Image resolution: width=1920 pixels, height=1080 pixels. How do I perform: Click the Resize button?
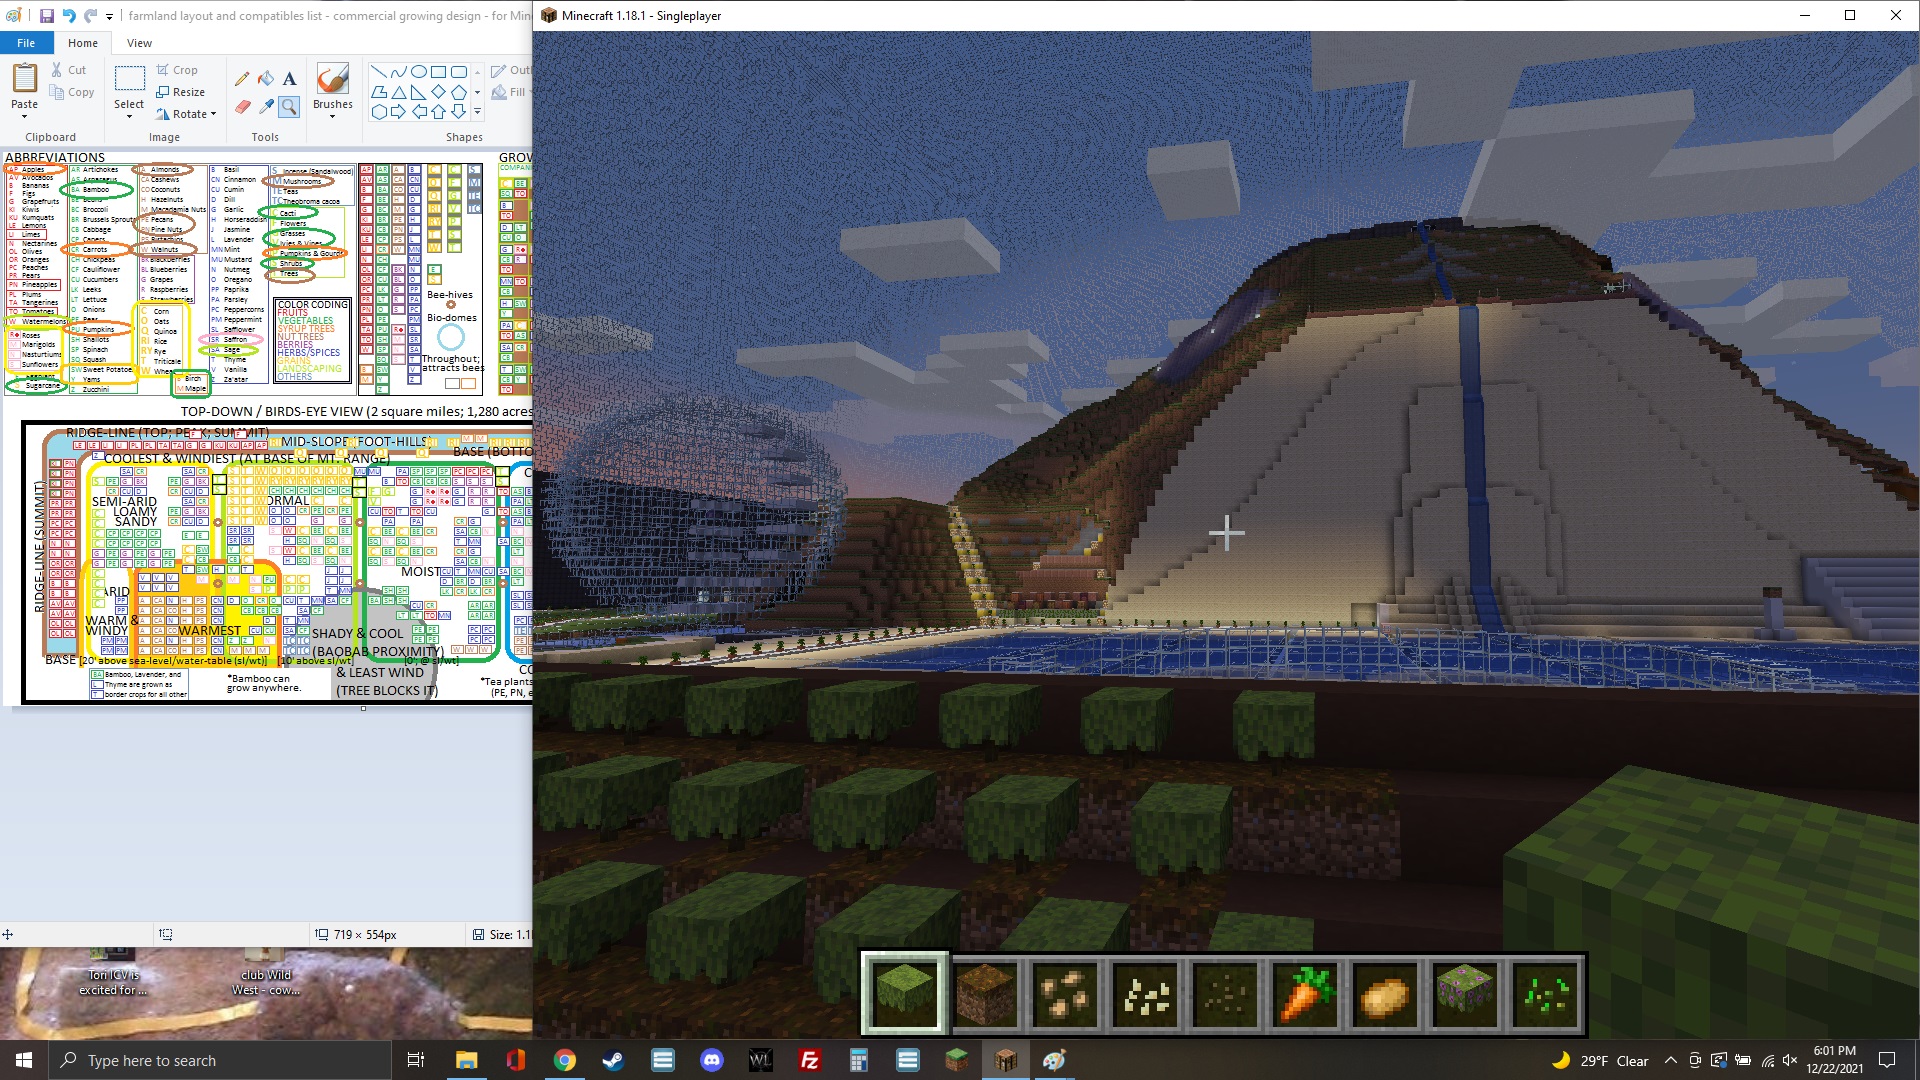tap(180, 92)
